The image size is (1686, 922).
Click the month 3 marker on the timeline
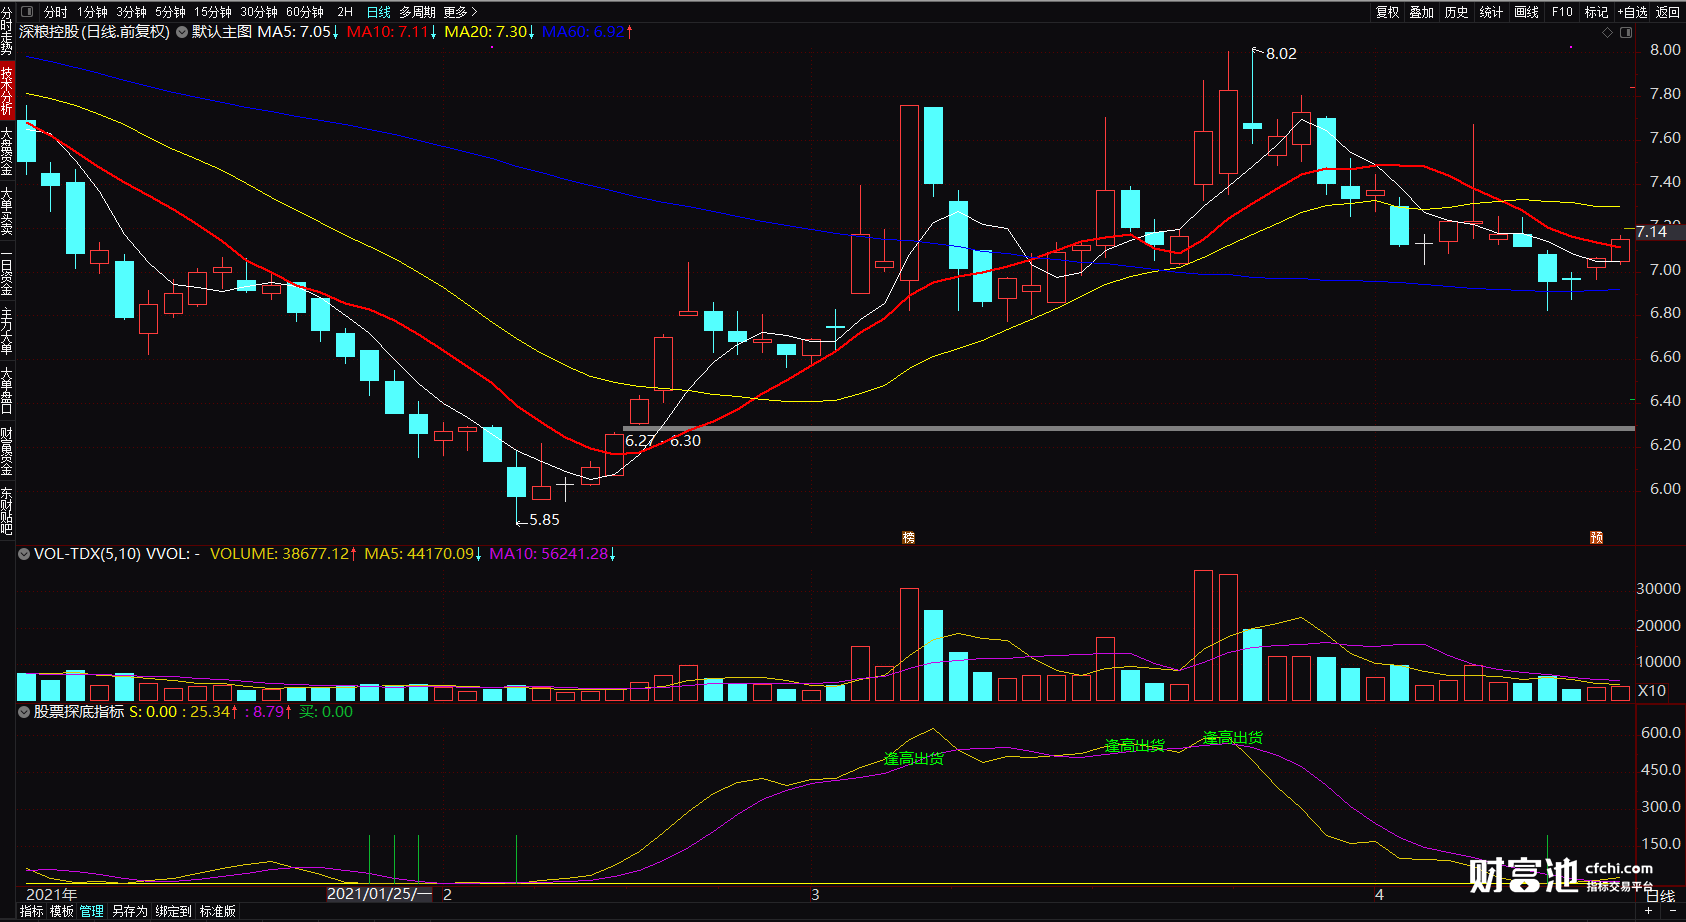[x=815, y=894]
